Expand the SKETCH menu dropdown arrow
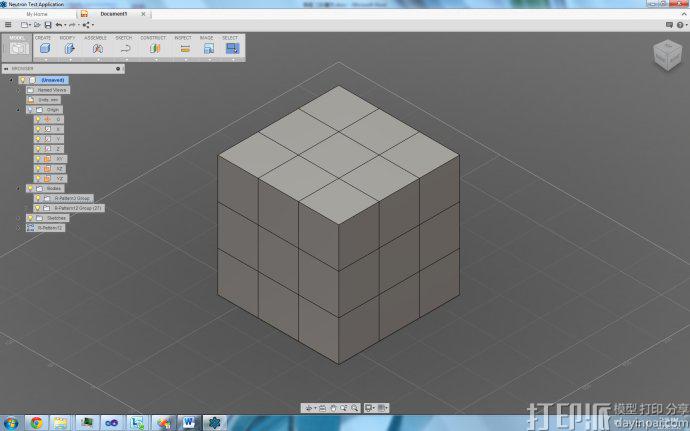690x431 pixels. 125,59
